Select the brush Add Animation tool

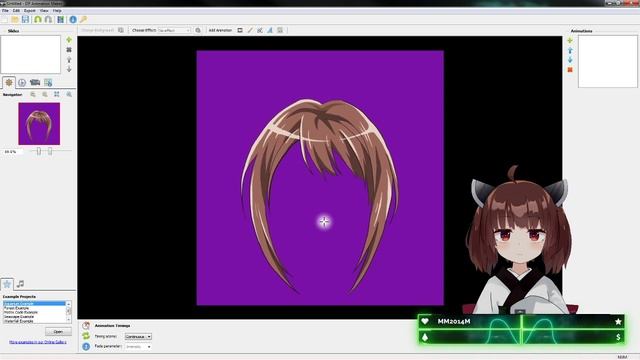(x=250, y=30)
